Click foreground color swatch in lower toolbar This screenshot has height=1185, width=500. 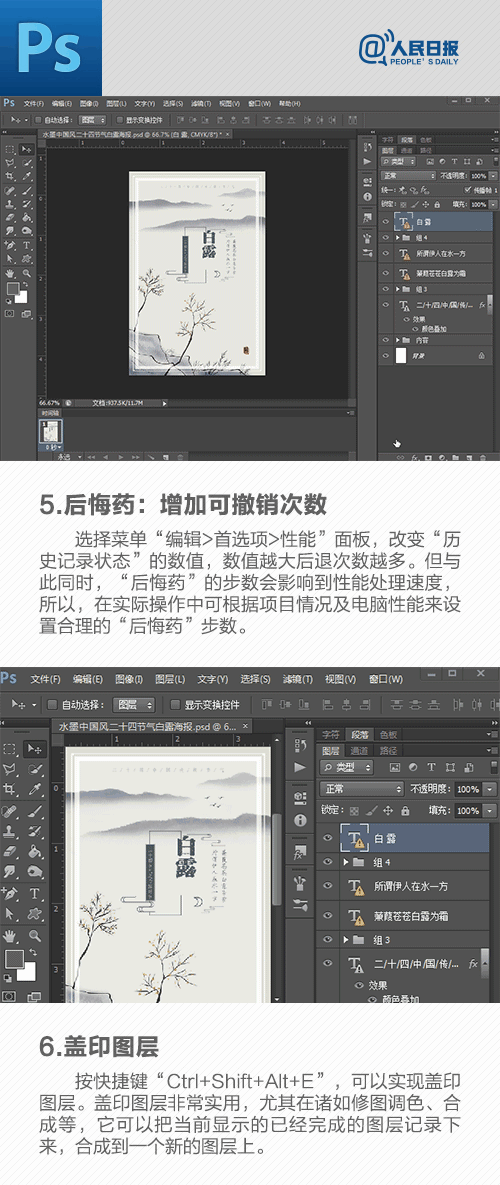pos(13,958)
